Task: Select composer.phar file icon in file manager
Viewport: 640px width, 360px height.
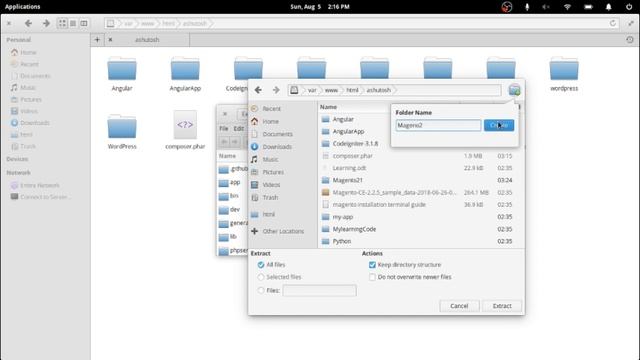Action: 185,125
